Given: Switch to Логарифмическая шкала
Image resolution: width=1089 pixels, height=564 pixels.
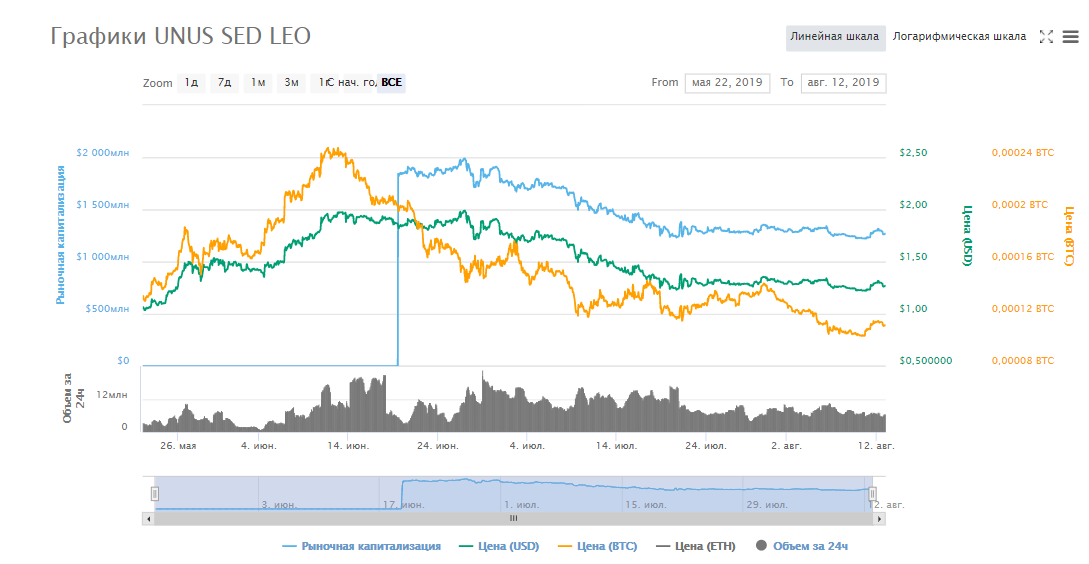Looking at the screenshot, I should point(959,37).
